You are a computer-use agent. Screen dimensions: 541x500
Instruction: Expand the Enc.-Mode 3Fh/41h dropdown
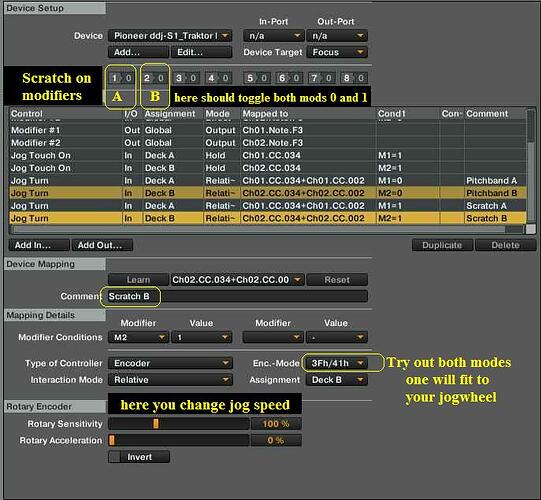336,363
